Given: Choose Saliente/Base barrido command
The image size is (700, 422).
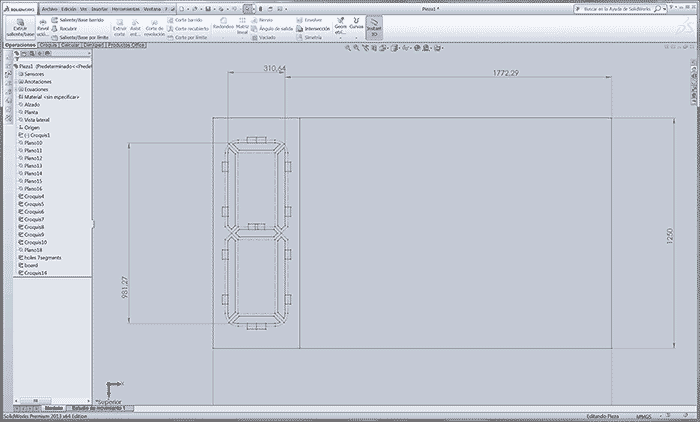Looking at the screenshot, I should [x=78, y=20].
